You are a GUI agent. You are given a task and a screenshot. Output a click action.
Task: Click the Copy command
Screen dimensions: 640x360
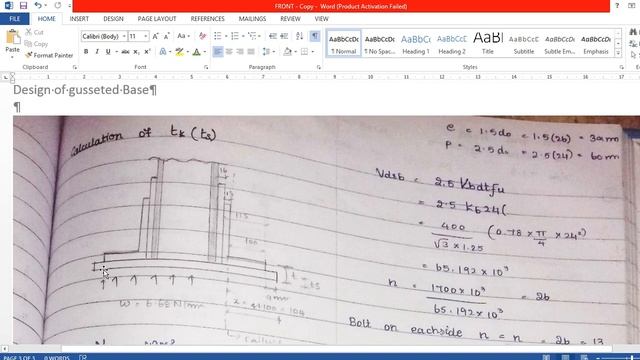pyautogui.click(x=36, y=44)
